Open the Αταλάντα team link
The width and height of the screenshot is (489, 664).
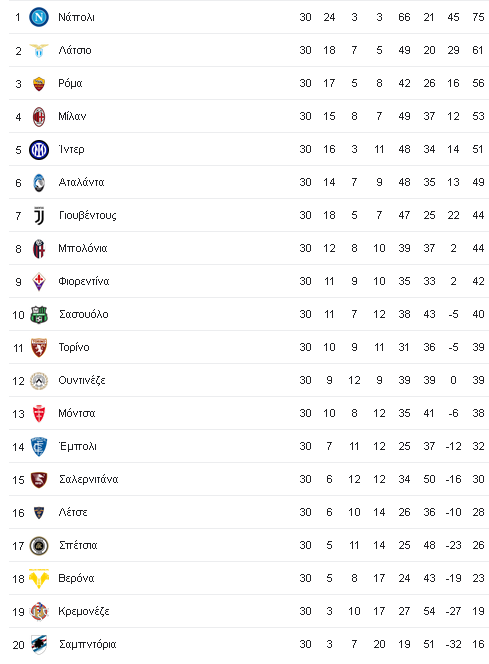[x=81, y=183]
